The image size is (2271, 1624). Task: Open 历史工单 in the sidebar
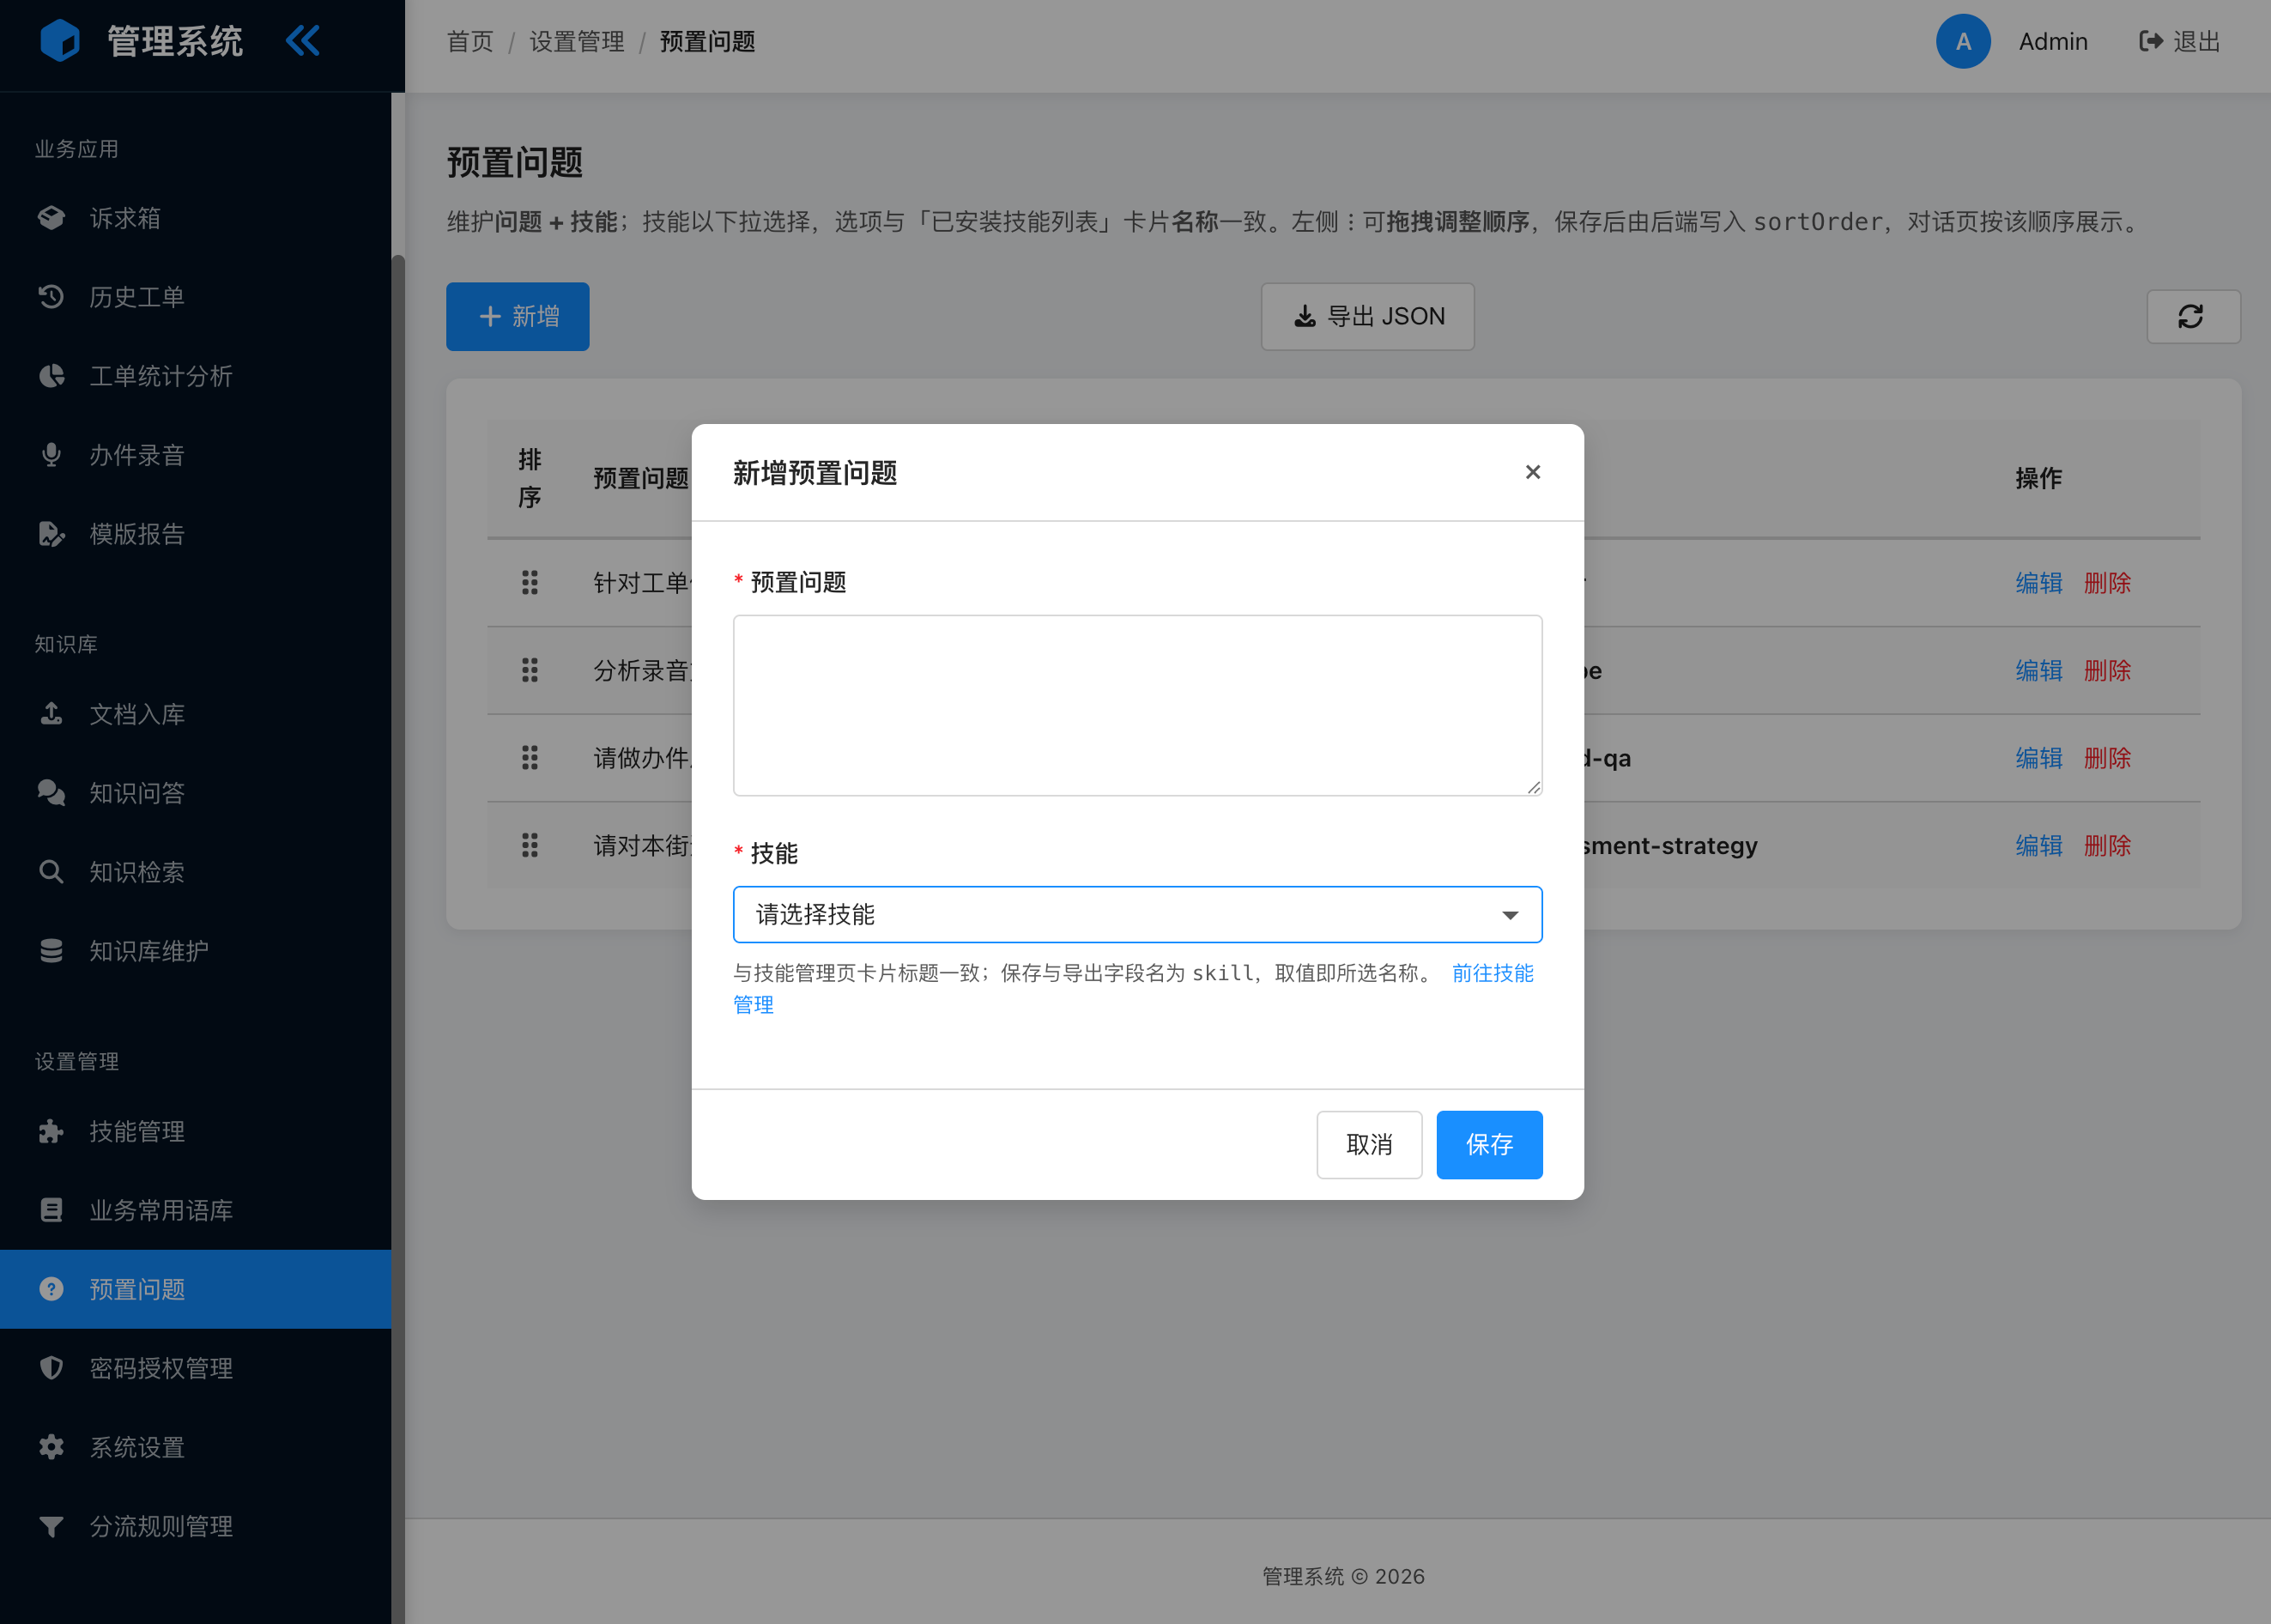pos(195,297)
